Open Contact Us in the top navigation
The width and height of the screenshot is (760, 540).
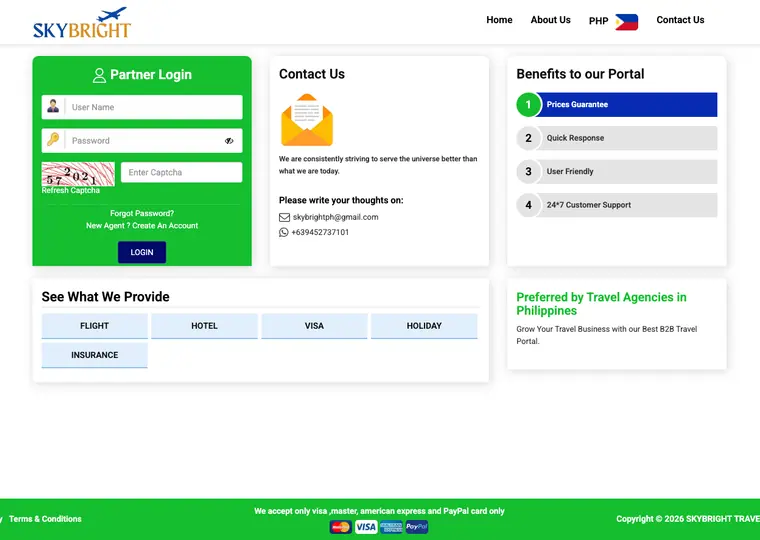tap(680, 20)
